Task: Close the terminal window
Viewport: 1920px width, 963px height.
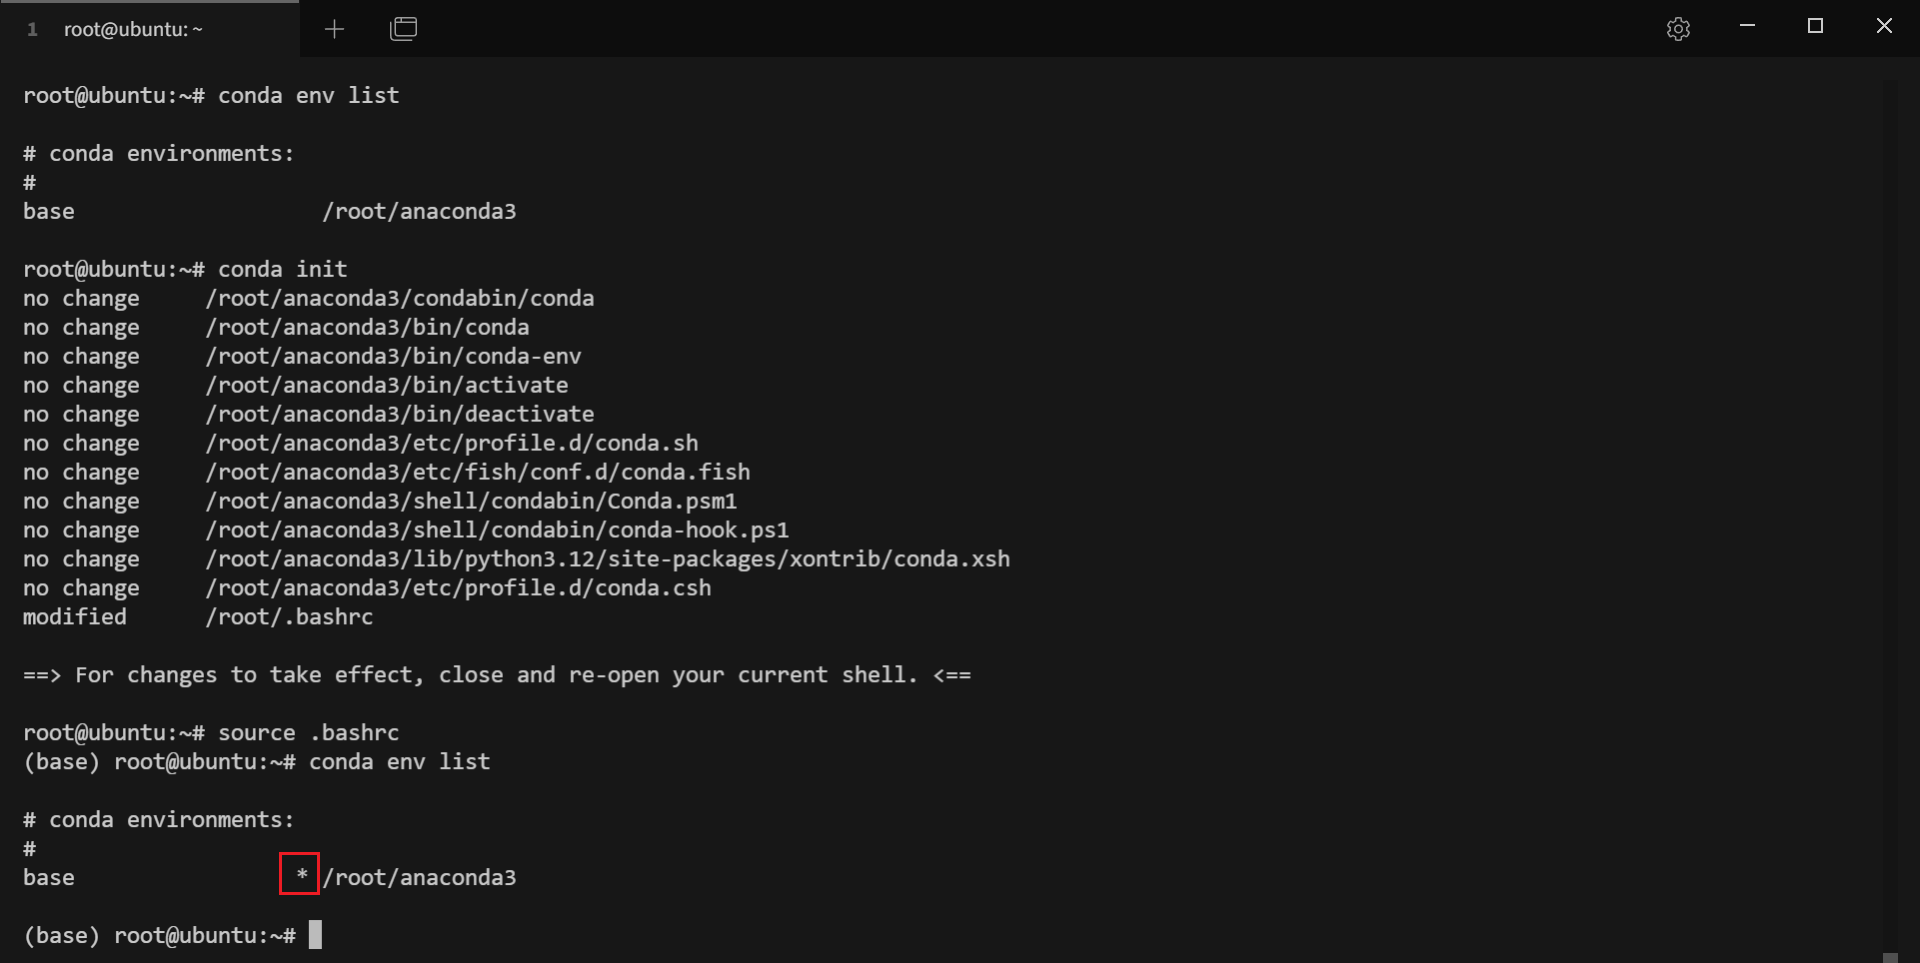Action: coord(1884,27)
